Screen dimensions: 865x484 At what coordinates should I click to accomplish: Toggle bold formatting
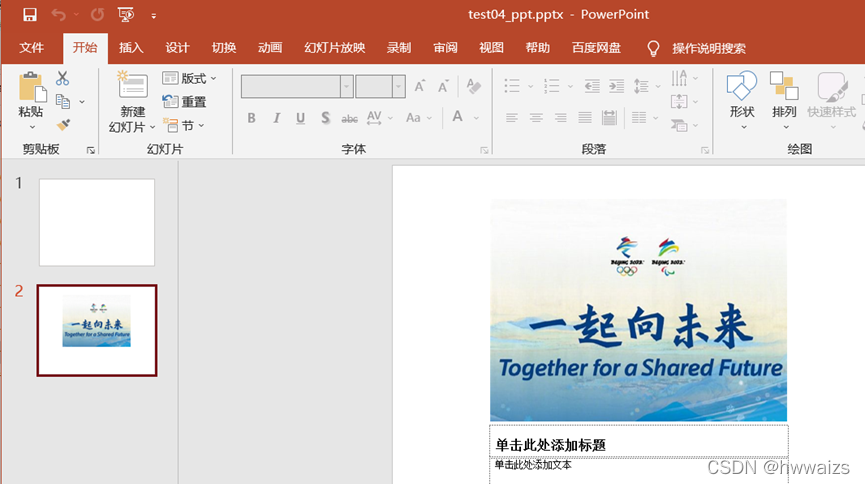[x=252, y=118]
